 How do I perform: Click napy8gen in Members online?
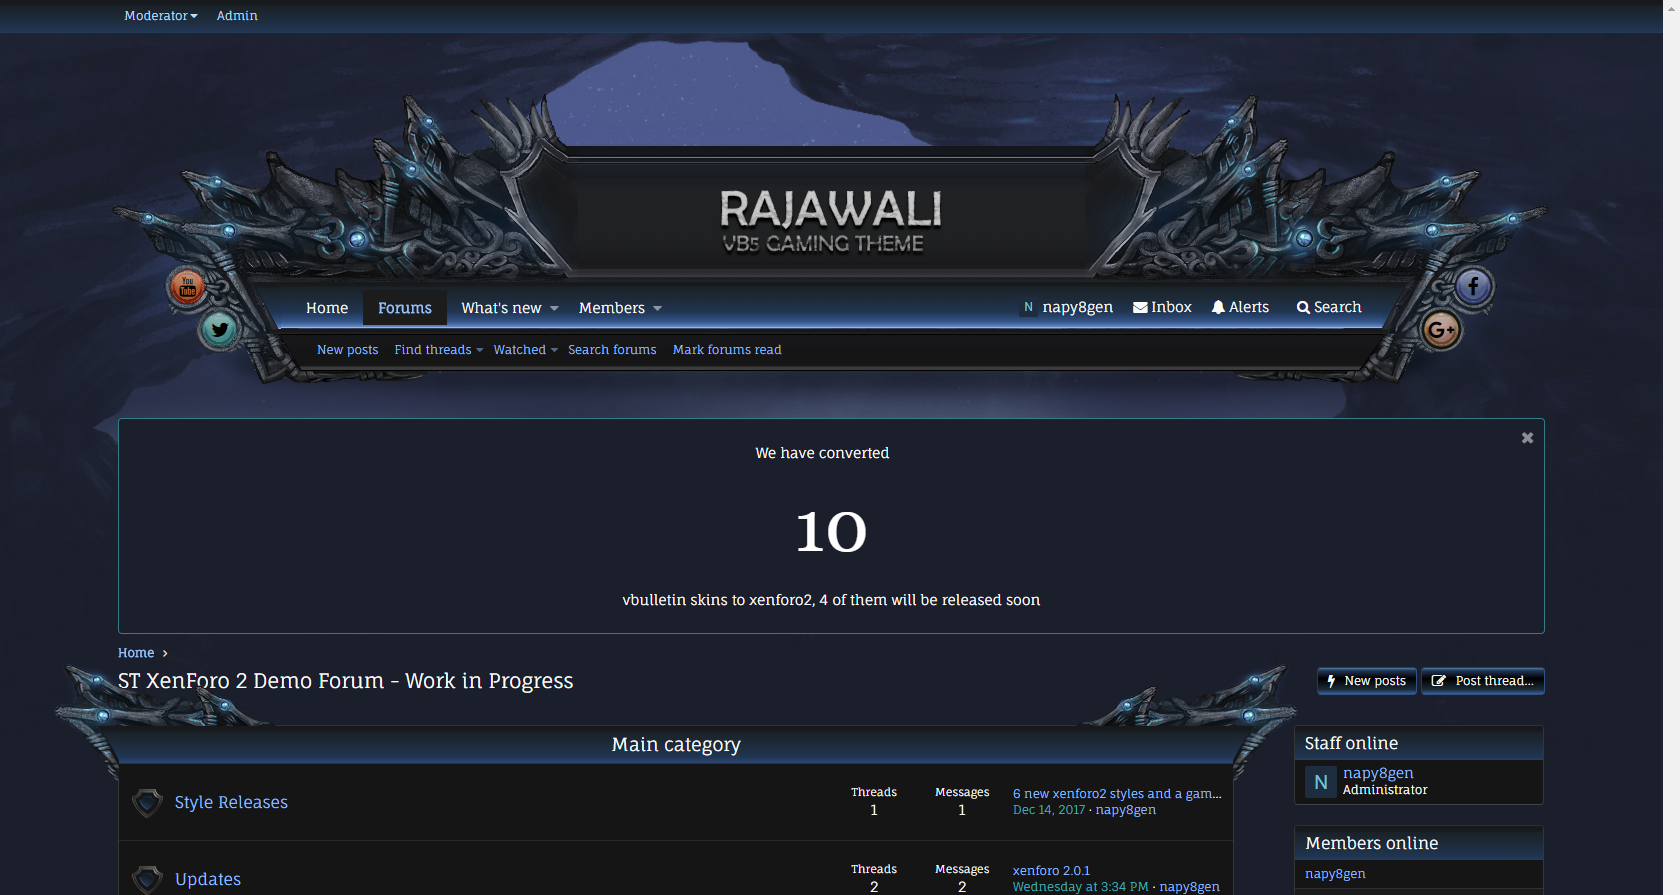[x=1335, y=874]
